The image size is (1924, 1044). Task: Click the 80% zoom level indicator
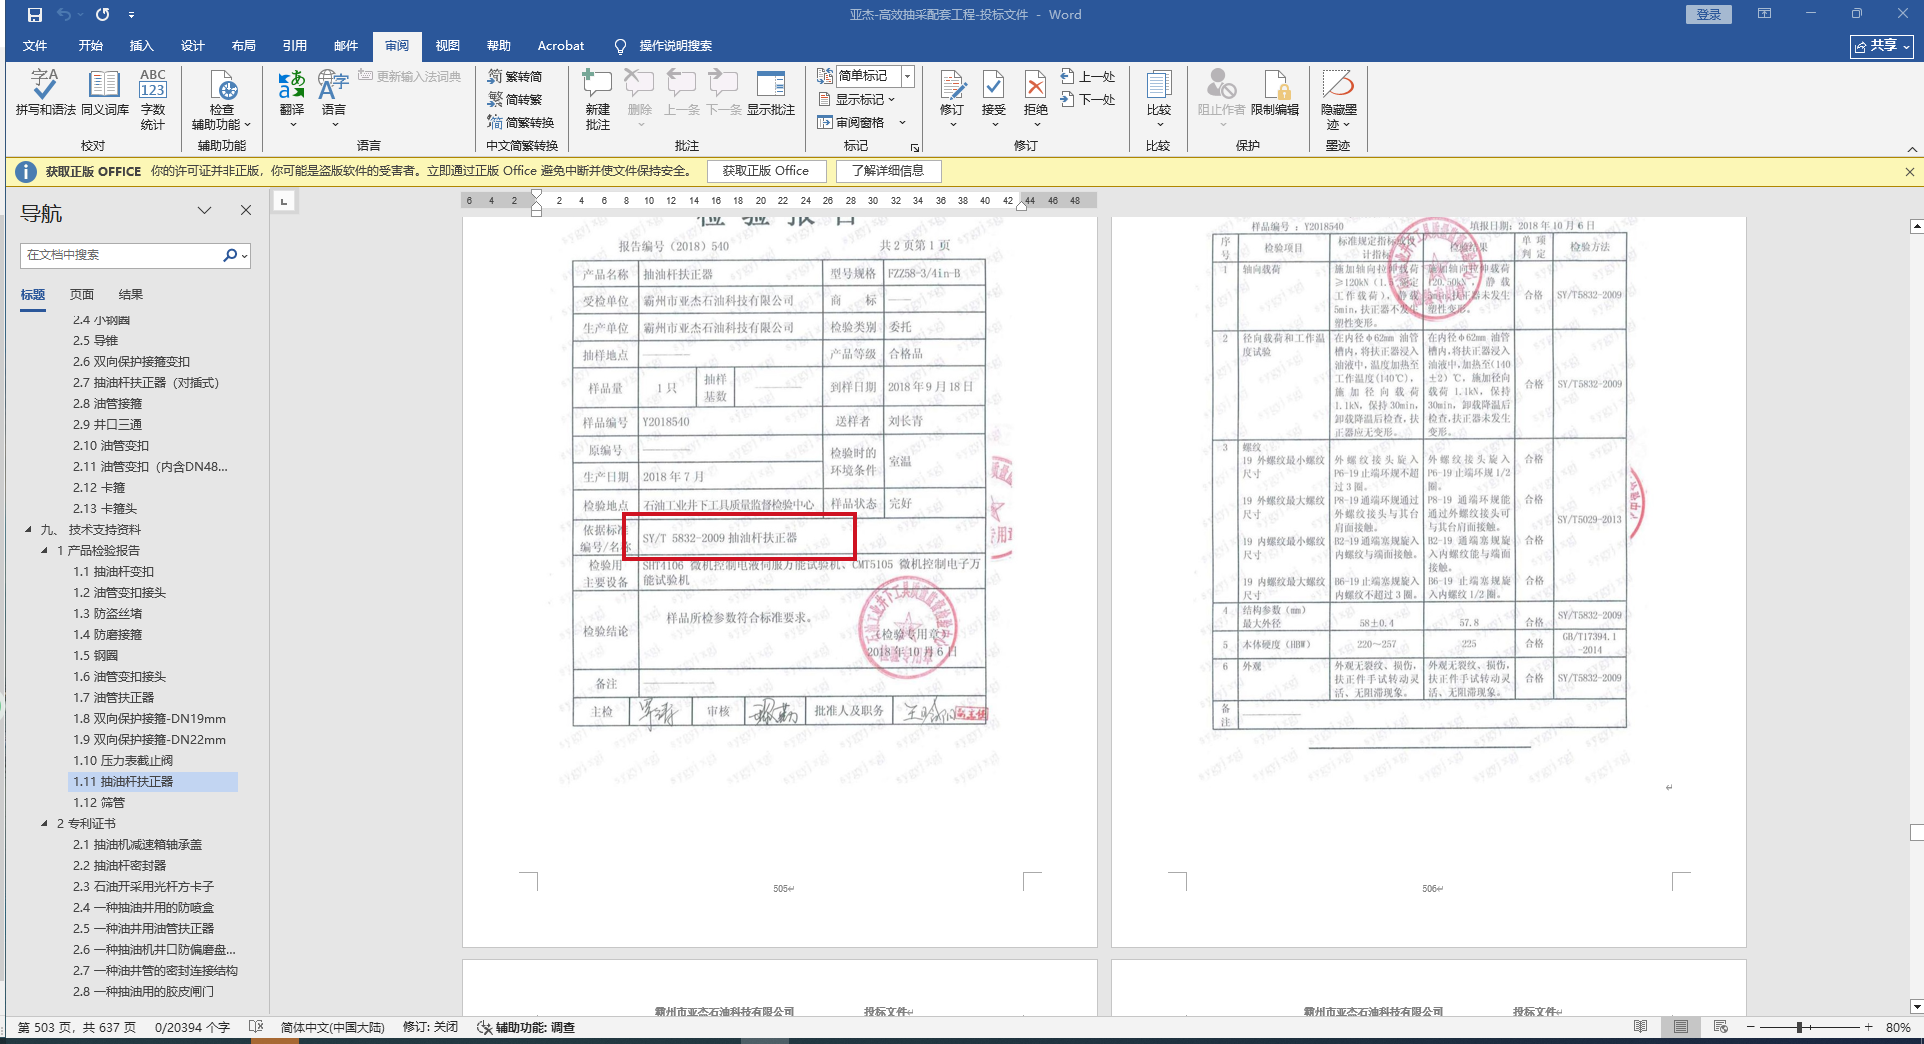[x=1898, y=1028]
